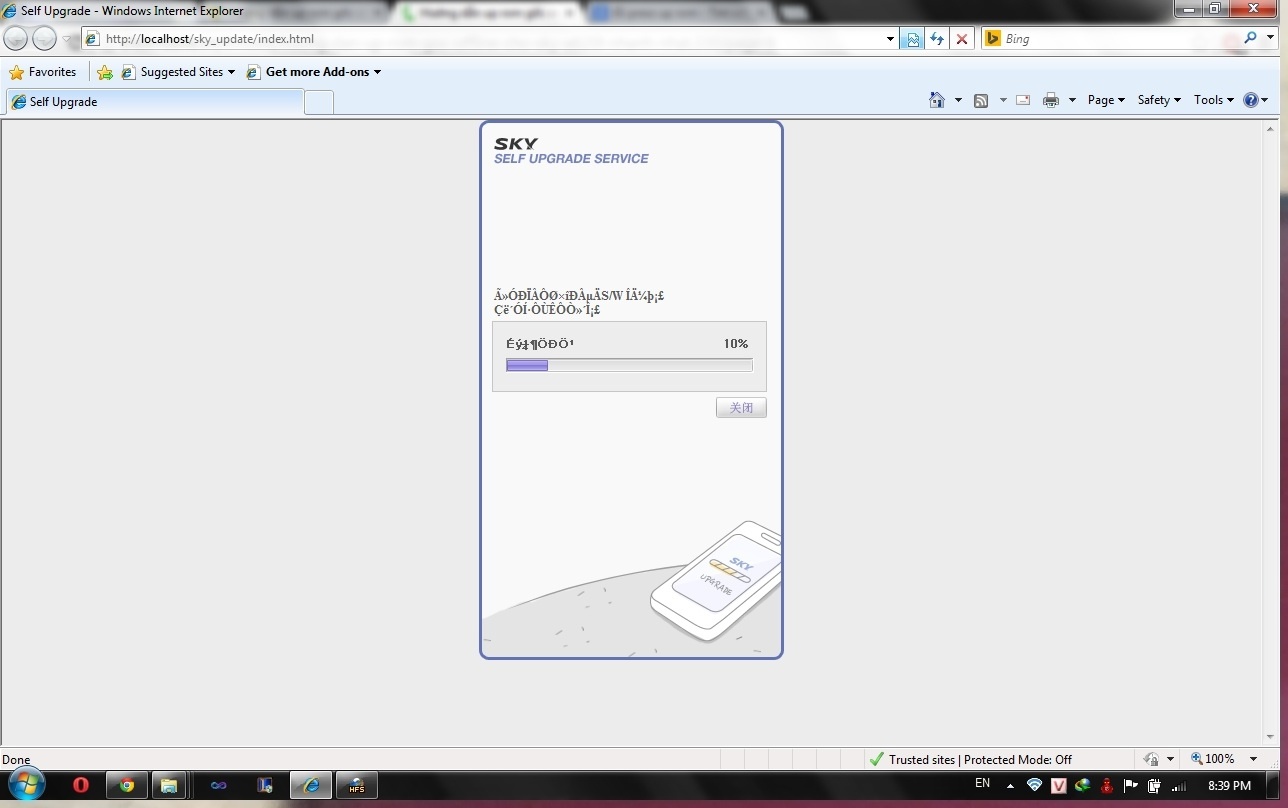
Task: Select the Self Upgrade tab
Action: (155, 102)
